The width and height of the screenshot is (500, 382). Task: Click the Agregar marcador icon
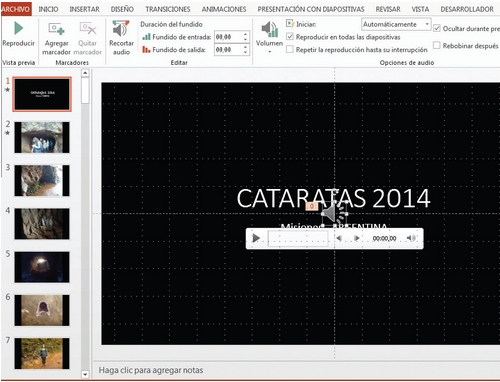pyautogui.click(x=56, y=29)
